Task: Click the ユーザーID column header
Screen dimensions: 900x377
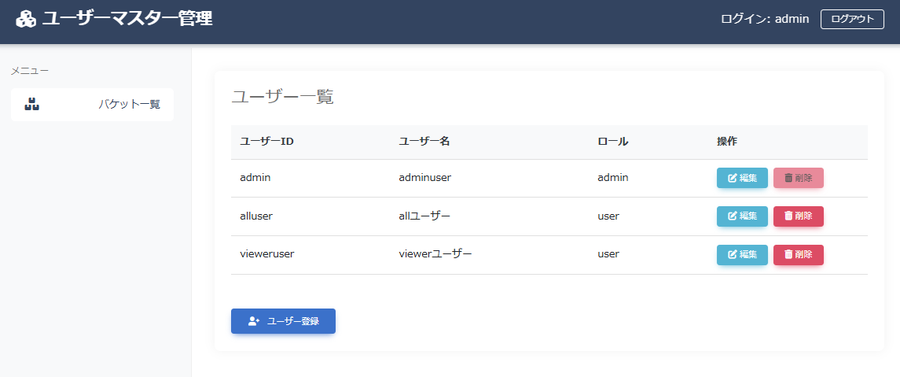Action: coord(267,142)
